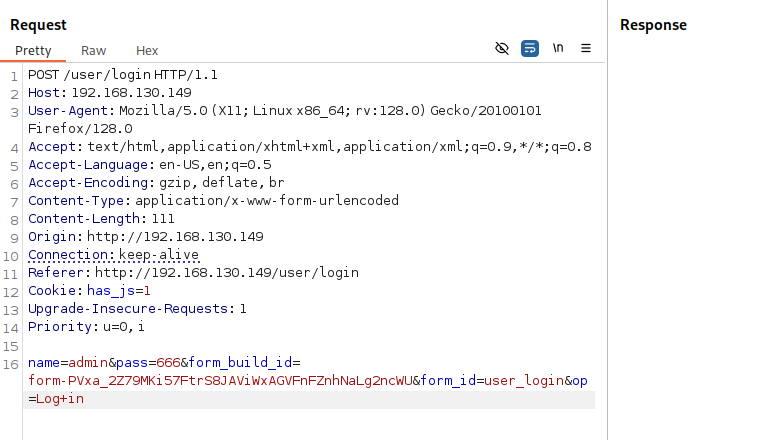This screenshot has width=767, height=440.
Task: Click the Response panel title
Action: [x=653, y=25]
